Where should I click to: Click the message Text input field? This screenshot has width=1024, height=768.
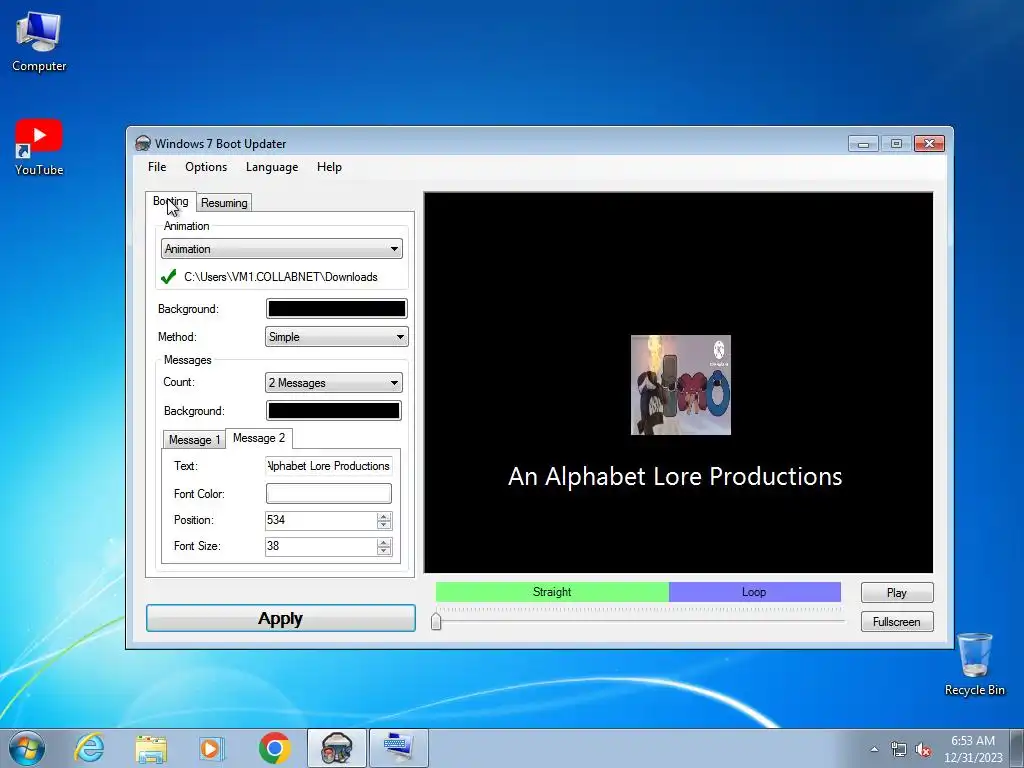point(328,466)
